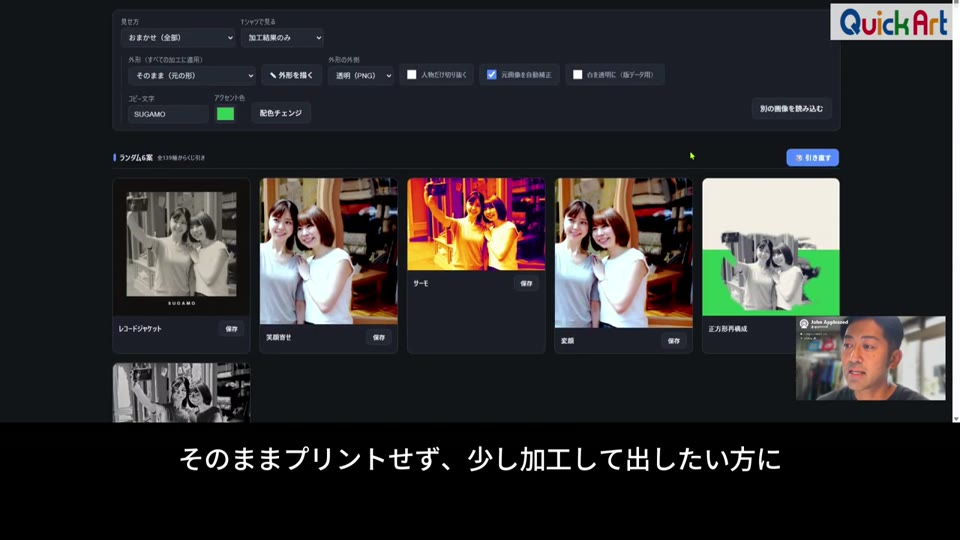
Task: Click the ランダム6案 section heading
Action: click(136, 158)
